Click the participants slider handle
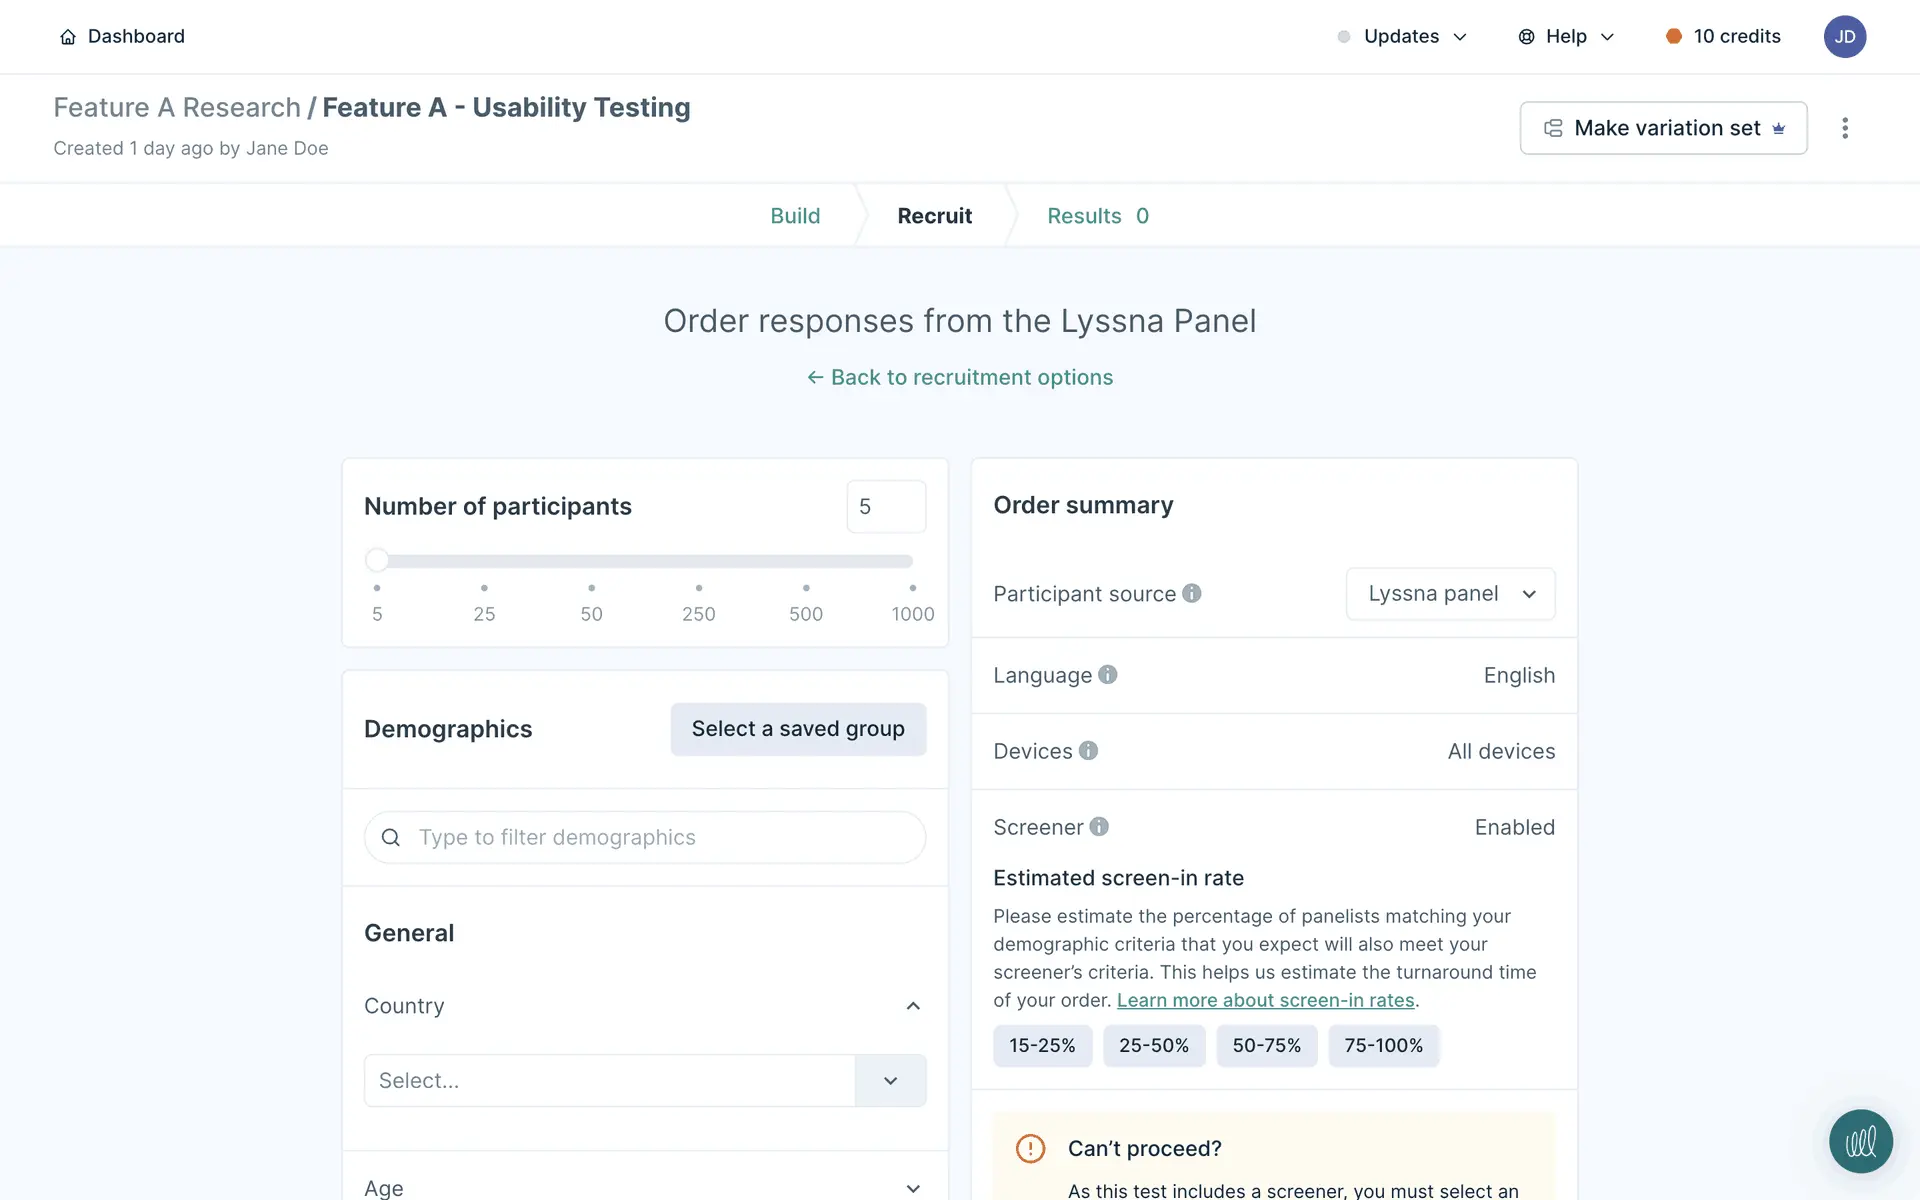Screen dimensions: 1920x1200 point(377,560)
